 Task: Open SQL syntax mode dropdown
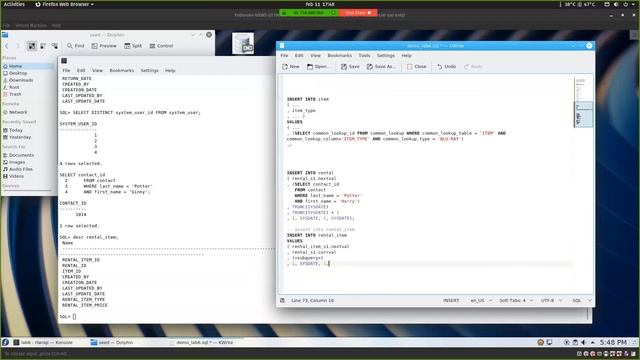pos(582,300)
